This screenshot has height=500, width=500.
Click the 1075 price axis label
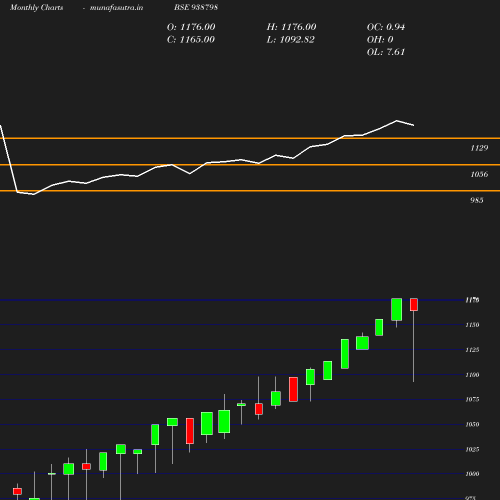pos(472,399)
